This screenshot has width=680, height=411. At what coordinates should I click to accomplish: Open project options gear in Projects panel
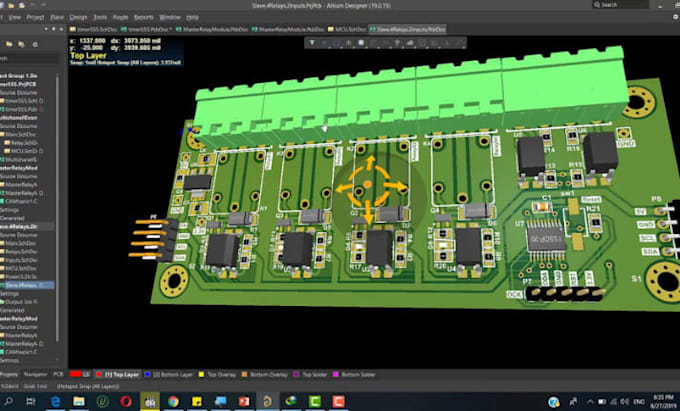coord(35,44)
